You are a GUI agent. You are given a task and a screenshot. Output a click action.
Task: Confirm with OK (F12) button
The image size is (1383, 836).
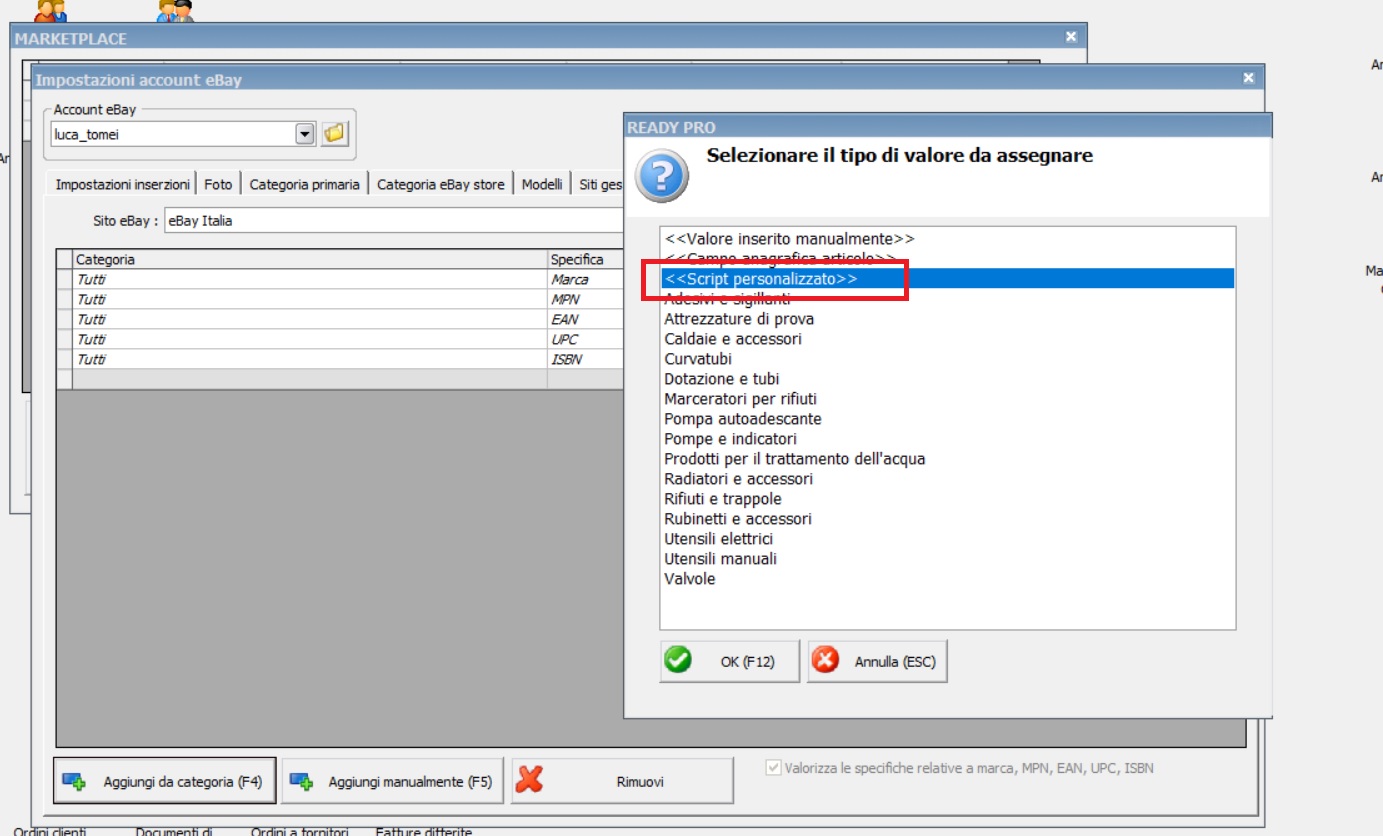[730, 661]
